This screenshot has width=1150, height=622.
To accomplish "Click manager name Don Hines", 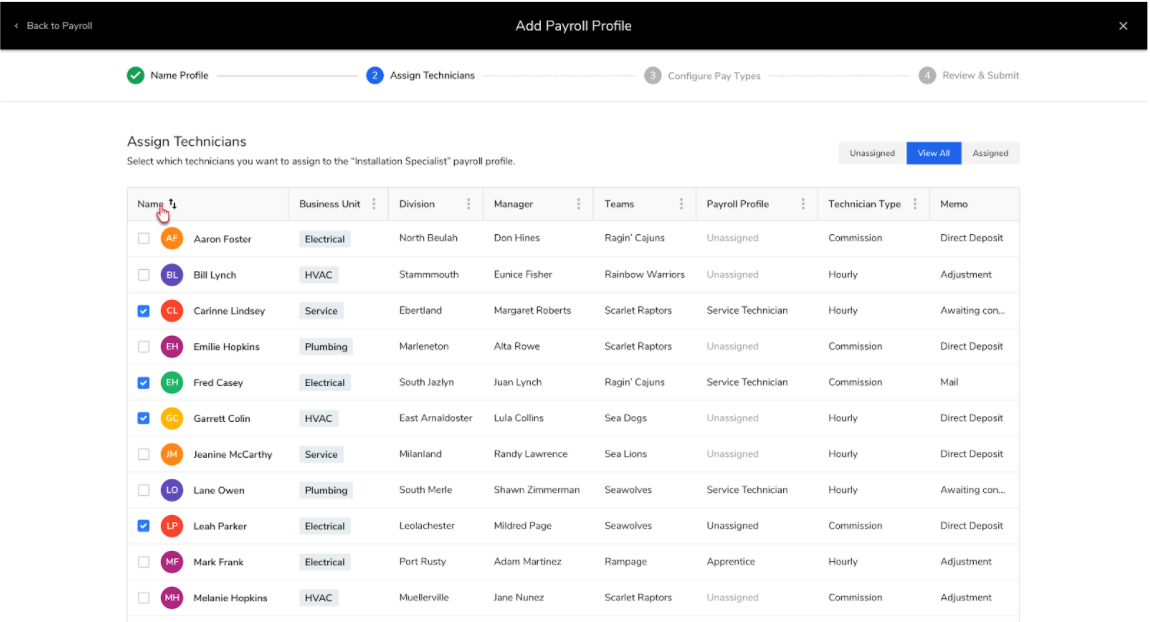I will 516,238.
